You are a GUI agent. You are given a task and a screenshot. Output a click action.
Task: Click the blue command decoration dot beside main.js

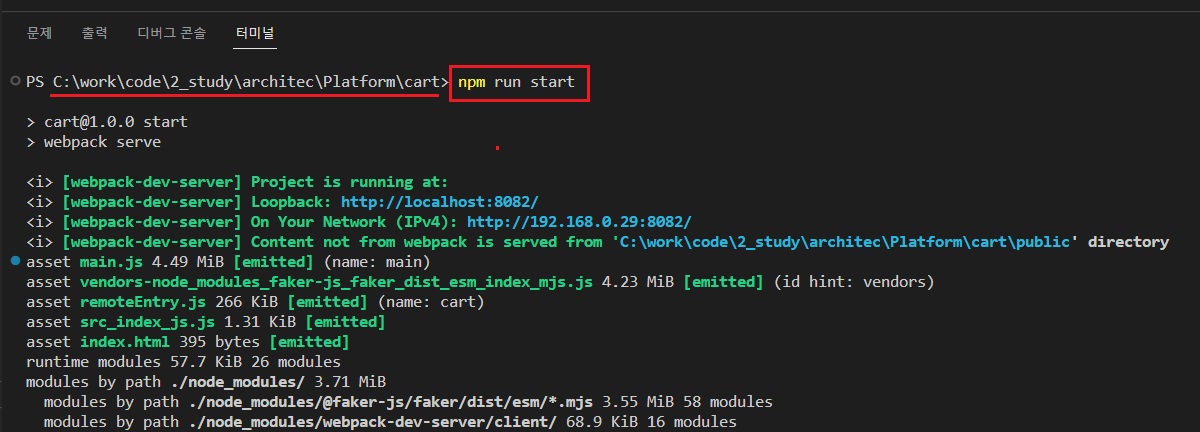[x=15, y=261]
